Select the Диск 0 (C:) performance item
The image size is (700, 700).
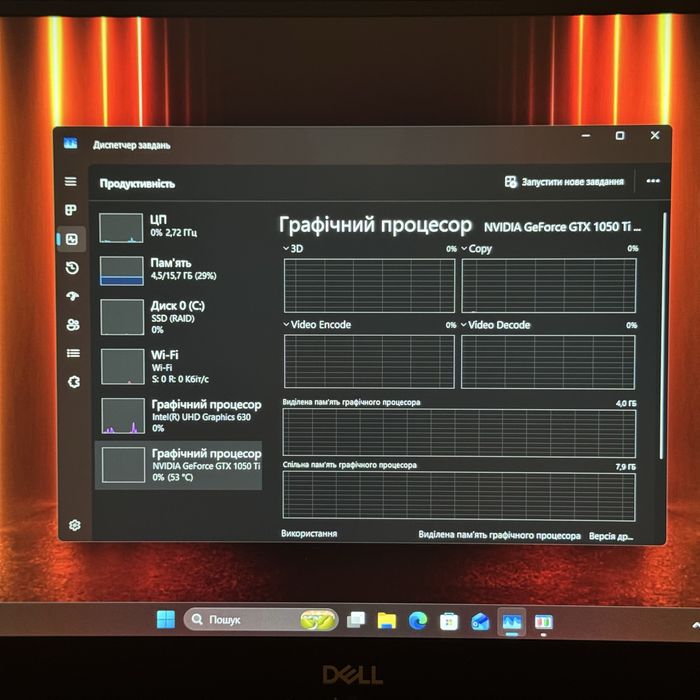point(179,317)
